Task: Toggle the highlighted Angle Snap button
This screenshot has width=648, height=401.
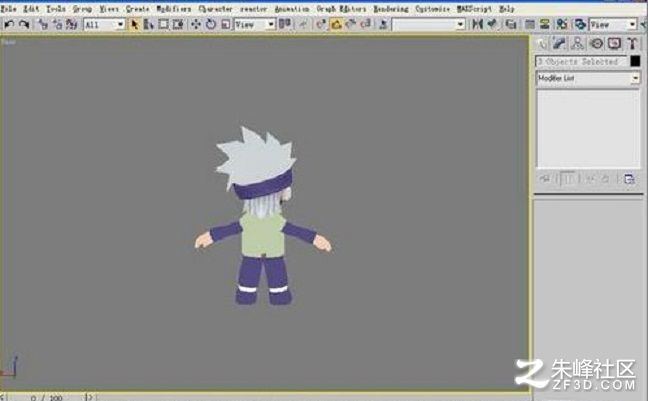Action: [336, 24]
